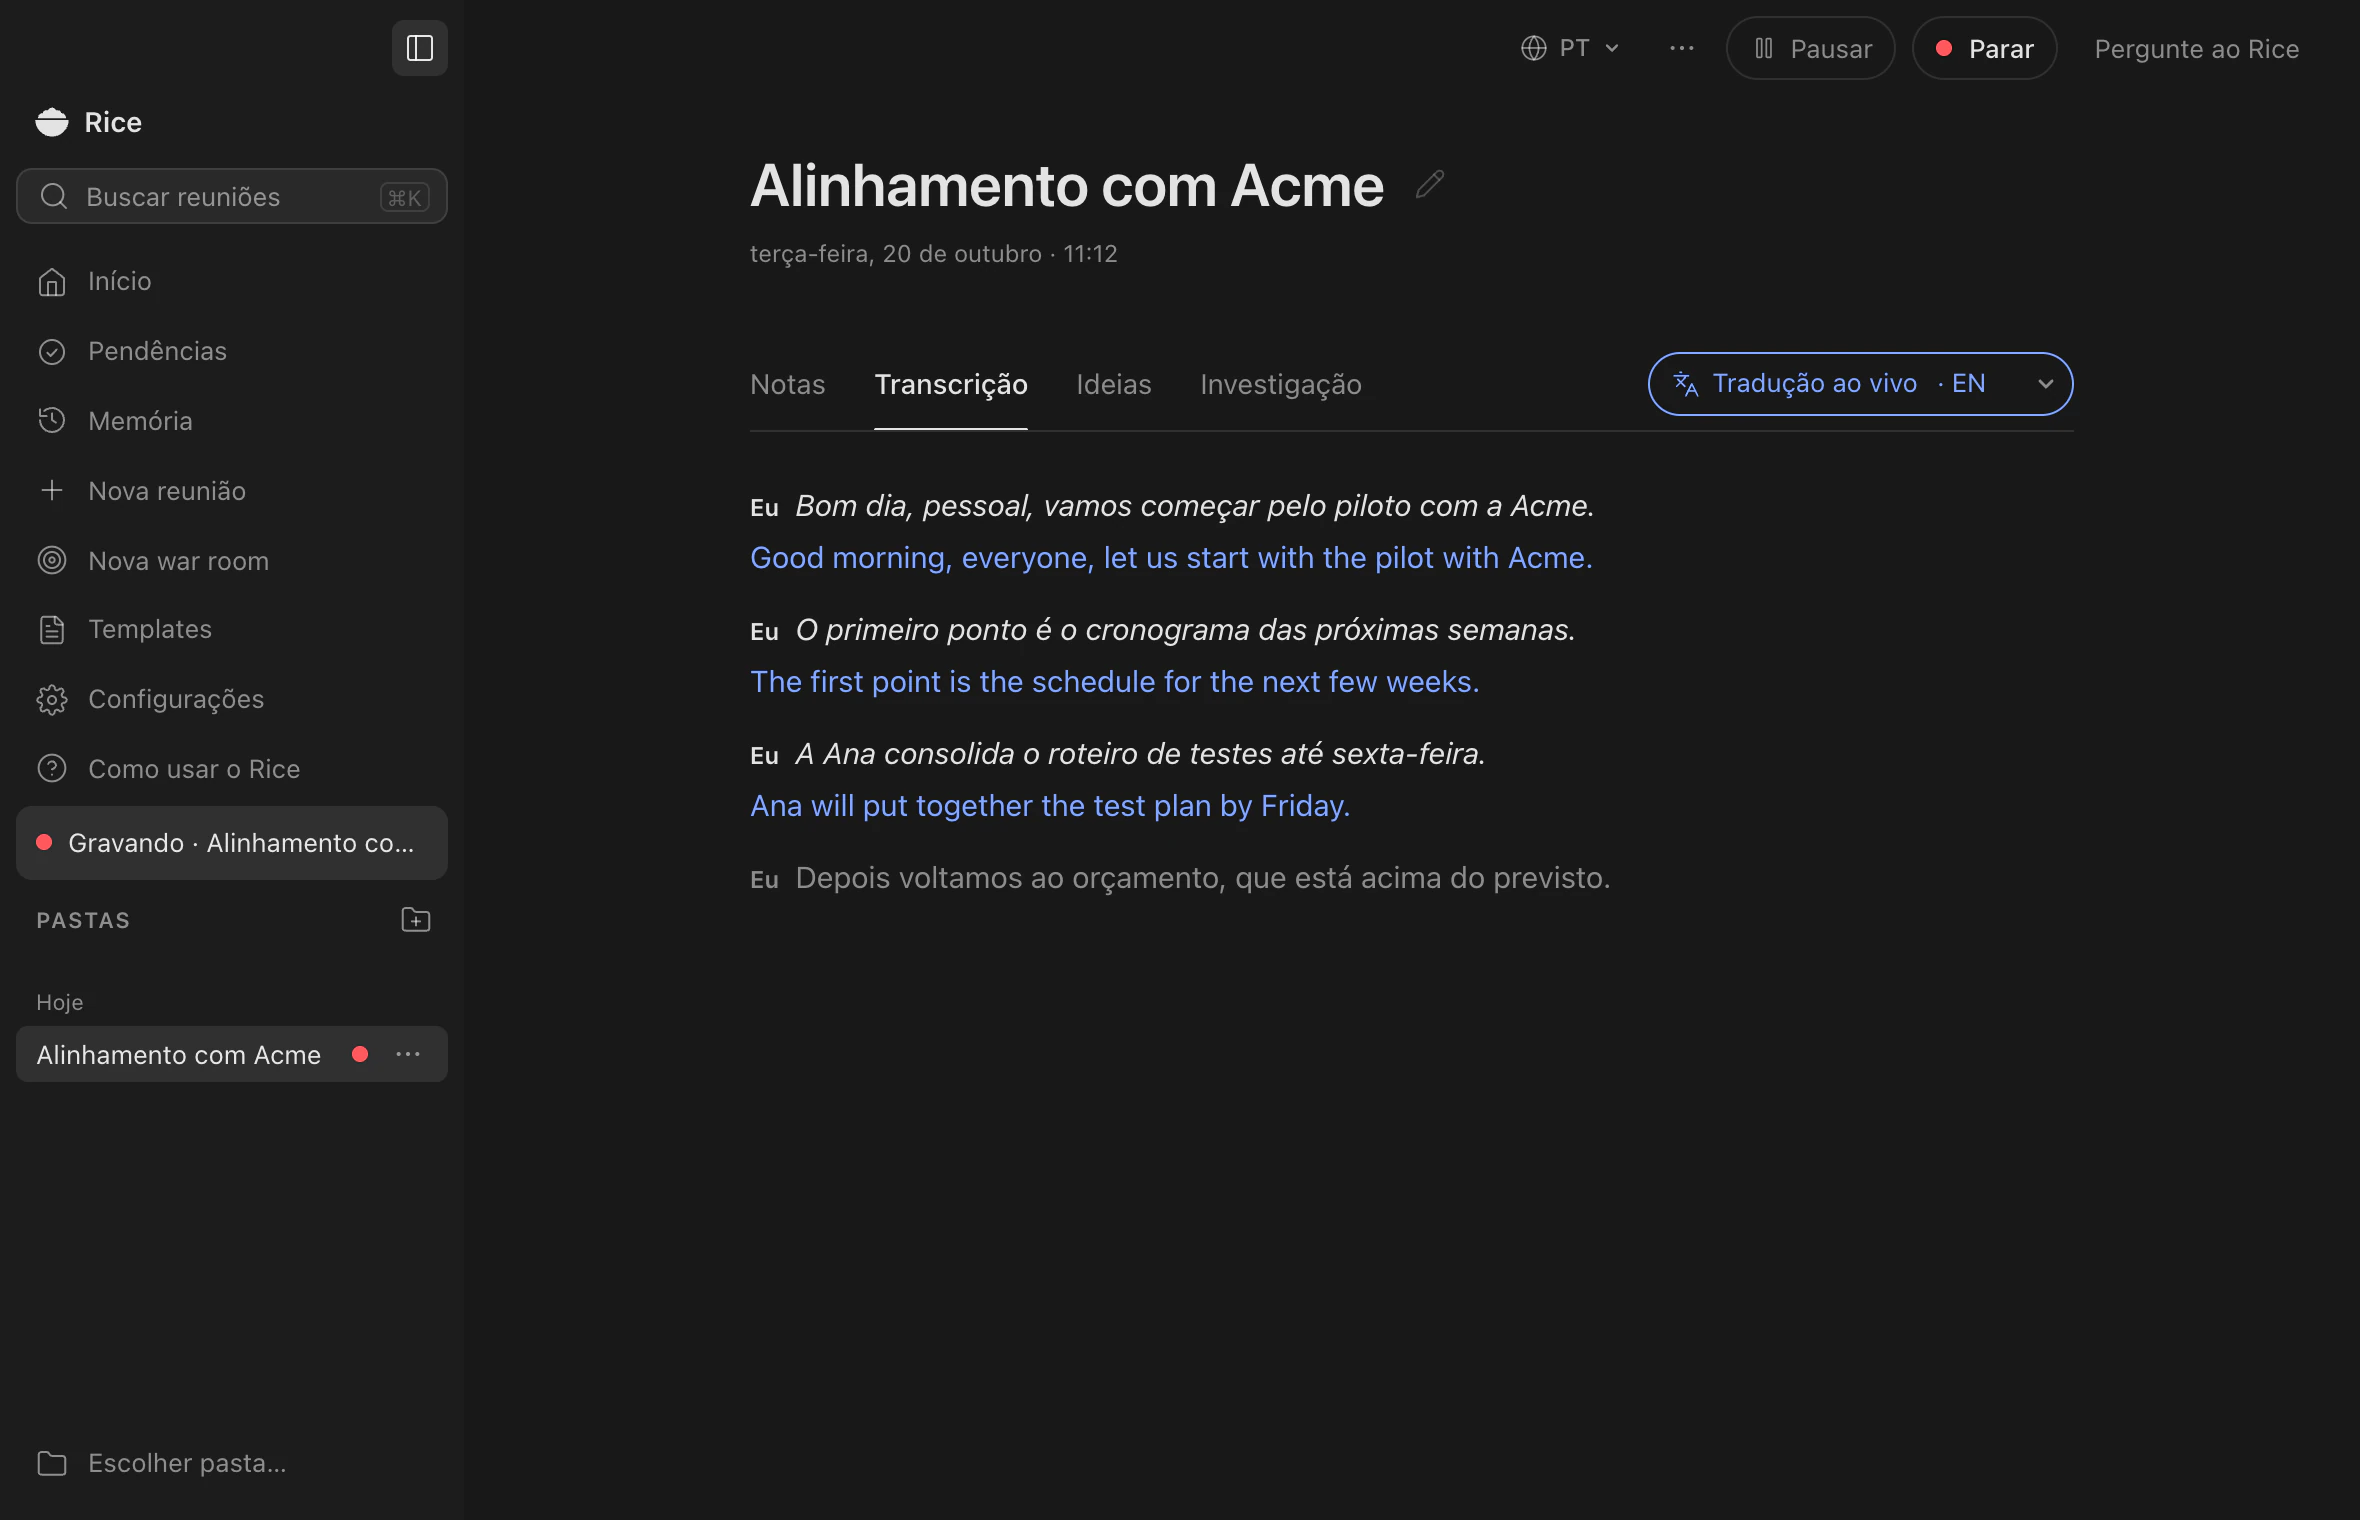Image resolution: width=2360 pixels, height=1520 pixels.
Task: Click 'Bom dia, pessoal' transcript line
Action: pos(1195,506)
